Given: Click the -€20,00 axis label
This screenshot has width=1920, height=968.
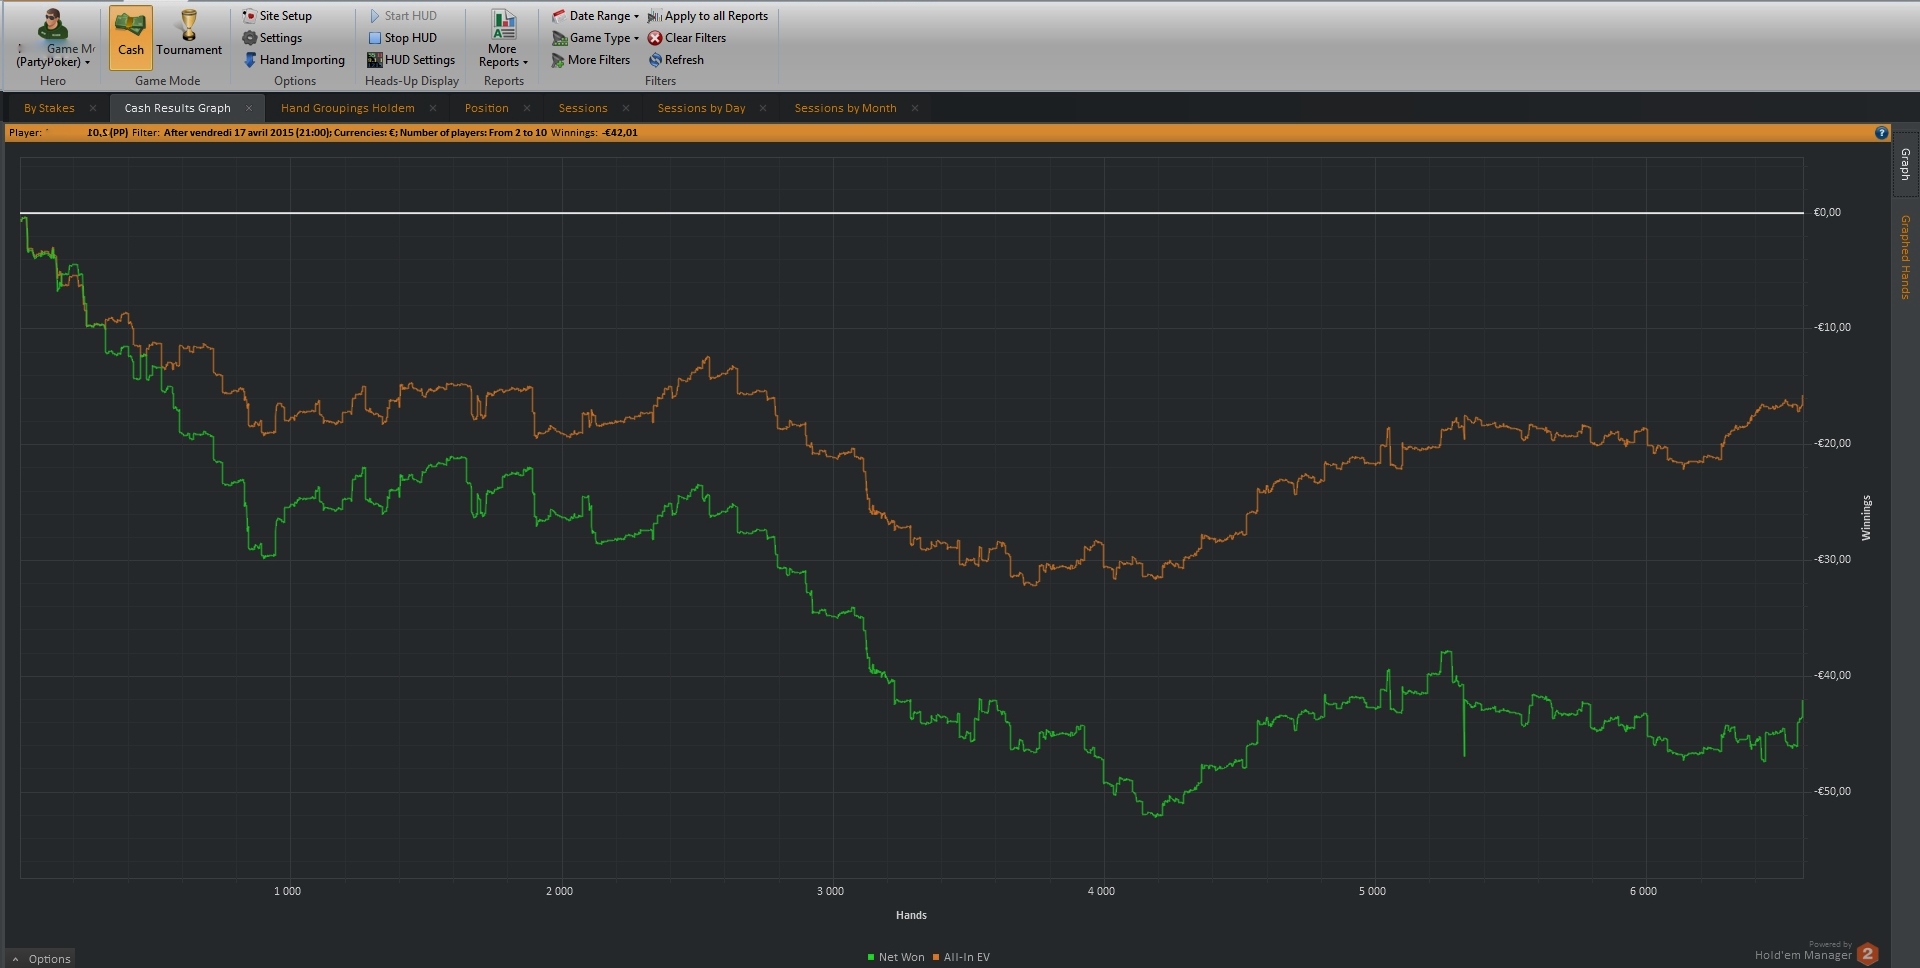Looking at the screenshot, I should pos(1832,443).
